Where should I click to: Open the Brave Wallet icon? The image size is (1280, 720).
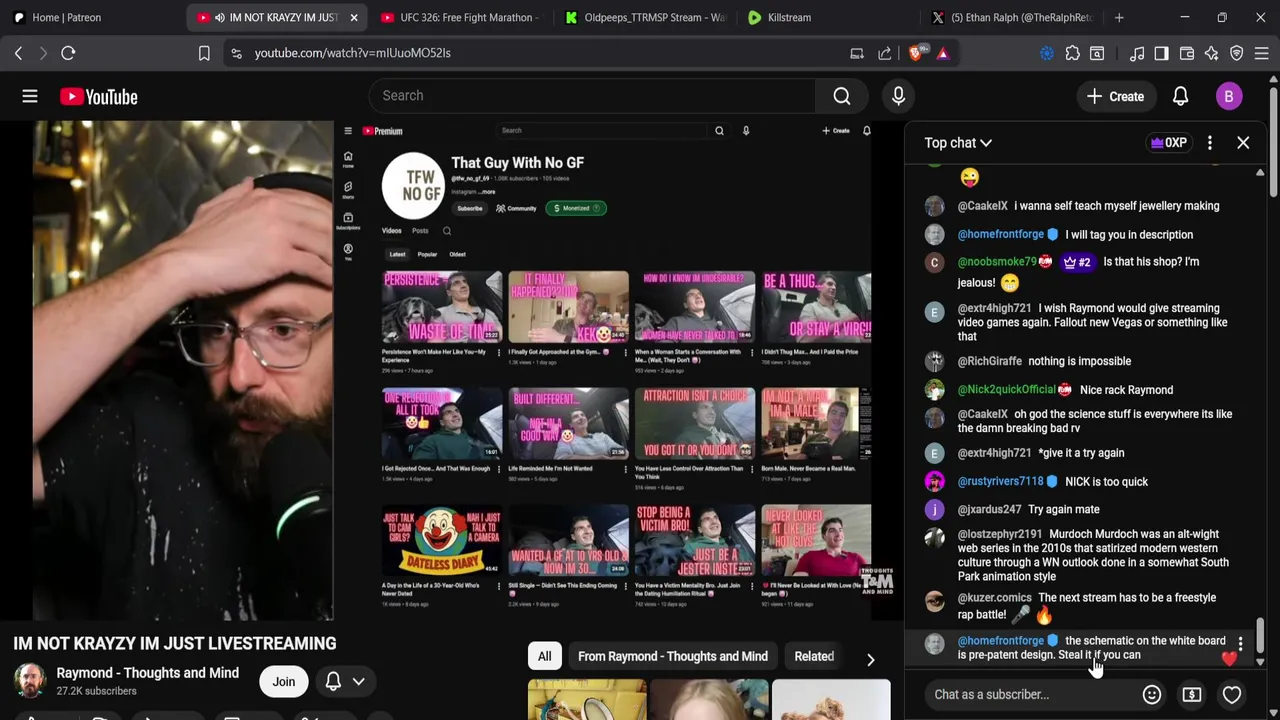(x=1187, y=53)
